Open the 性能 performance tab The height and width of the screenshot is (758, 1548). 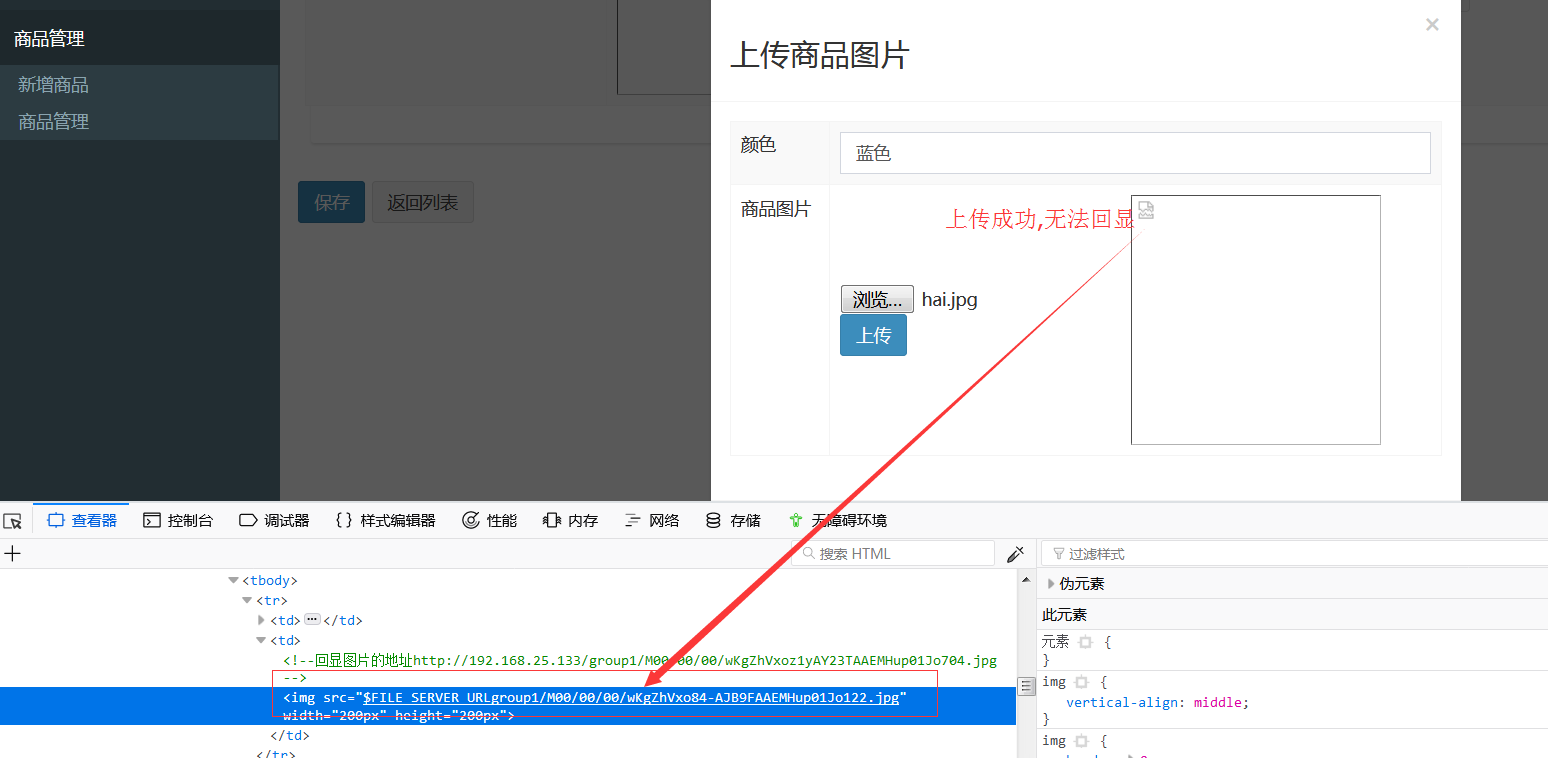click(489, 520)
